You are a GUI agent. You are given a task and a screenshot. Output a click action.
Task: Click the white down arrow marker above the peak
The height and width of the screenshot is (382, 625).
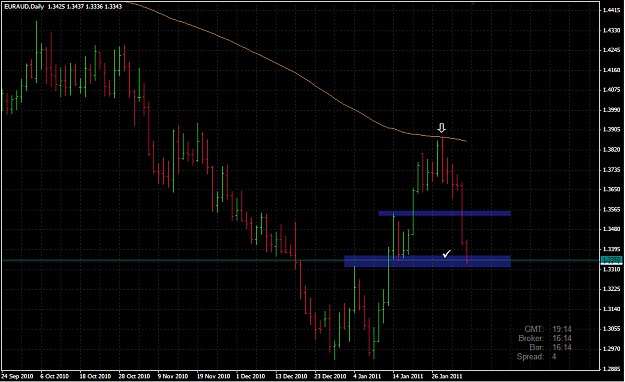(441, 128)
